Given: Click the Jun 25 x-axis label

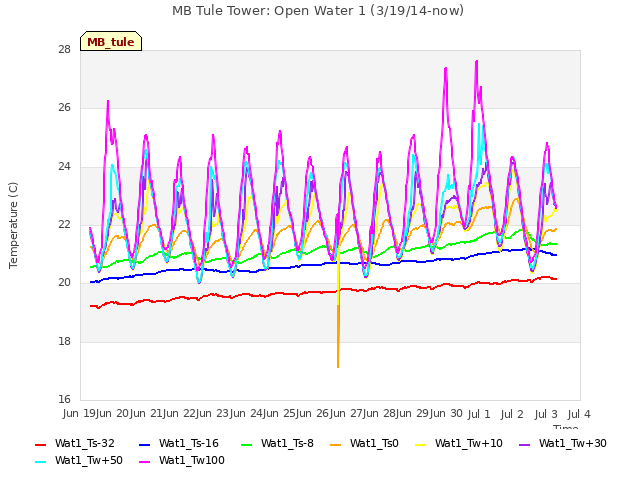Looking at the screenshot, I should coord(279,414).
